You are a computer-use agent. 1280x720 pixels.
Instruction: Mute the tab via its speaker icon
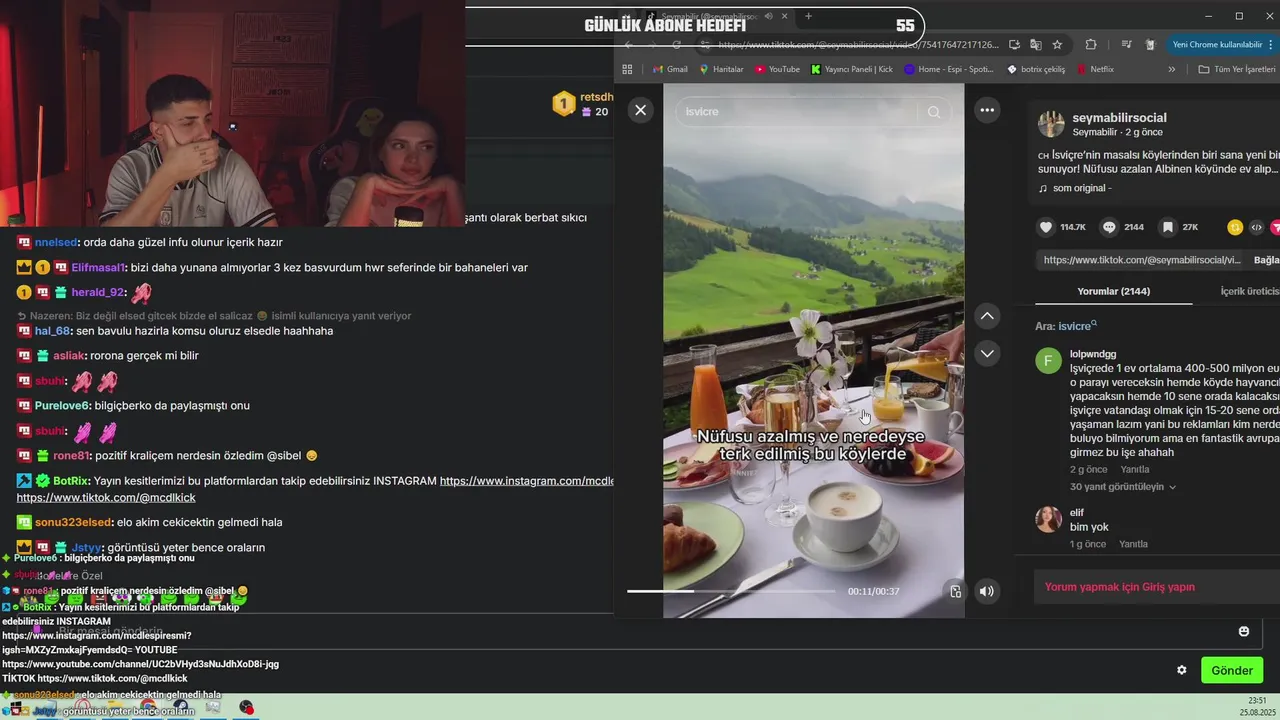tap(768, 16)
